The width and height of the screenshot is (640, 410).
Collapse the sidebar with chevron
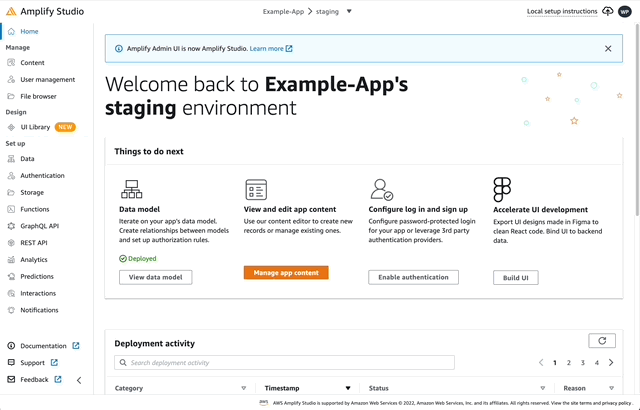79,380
